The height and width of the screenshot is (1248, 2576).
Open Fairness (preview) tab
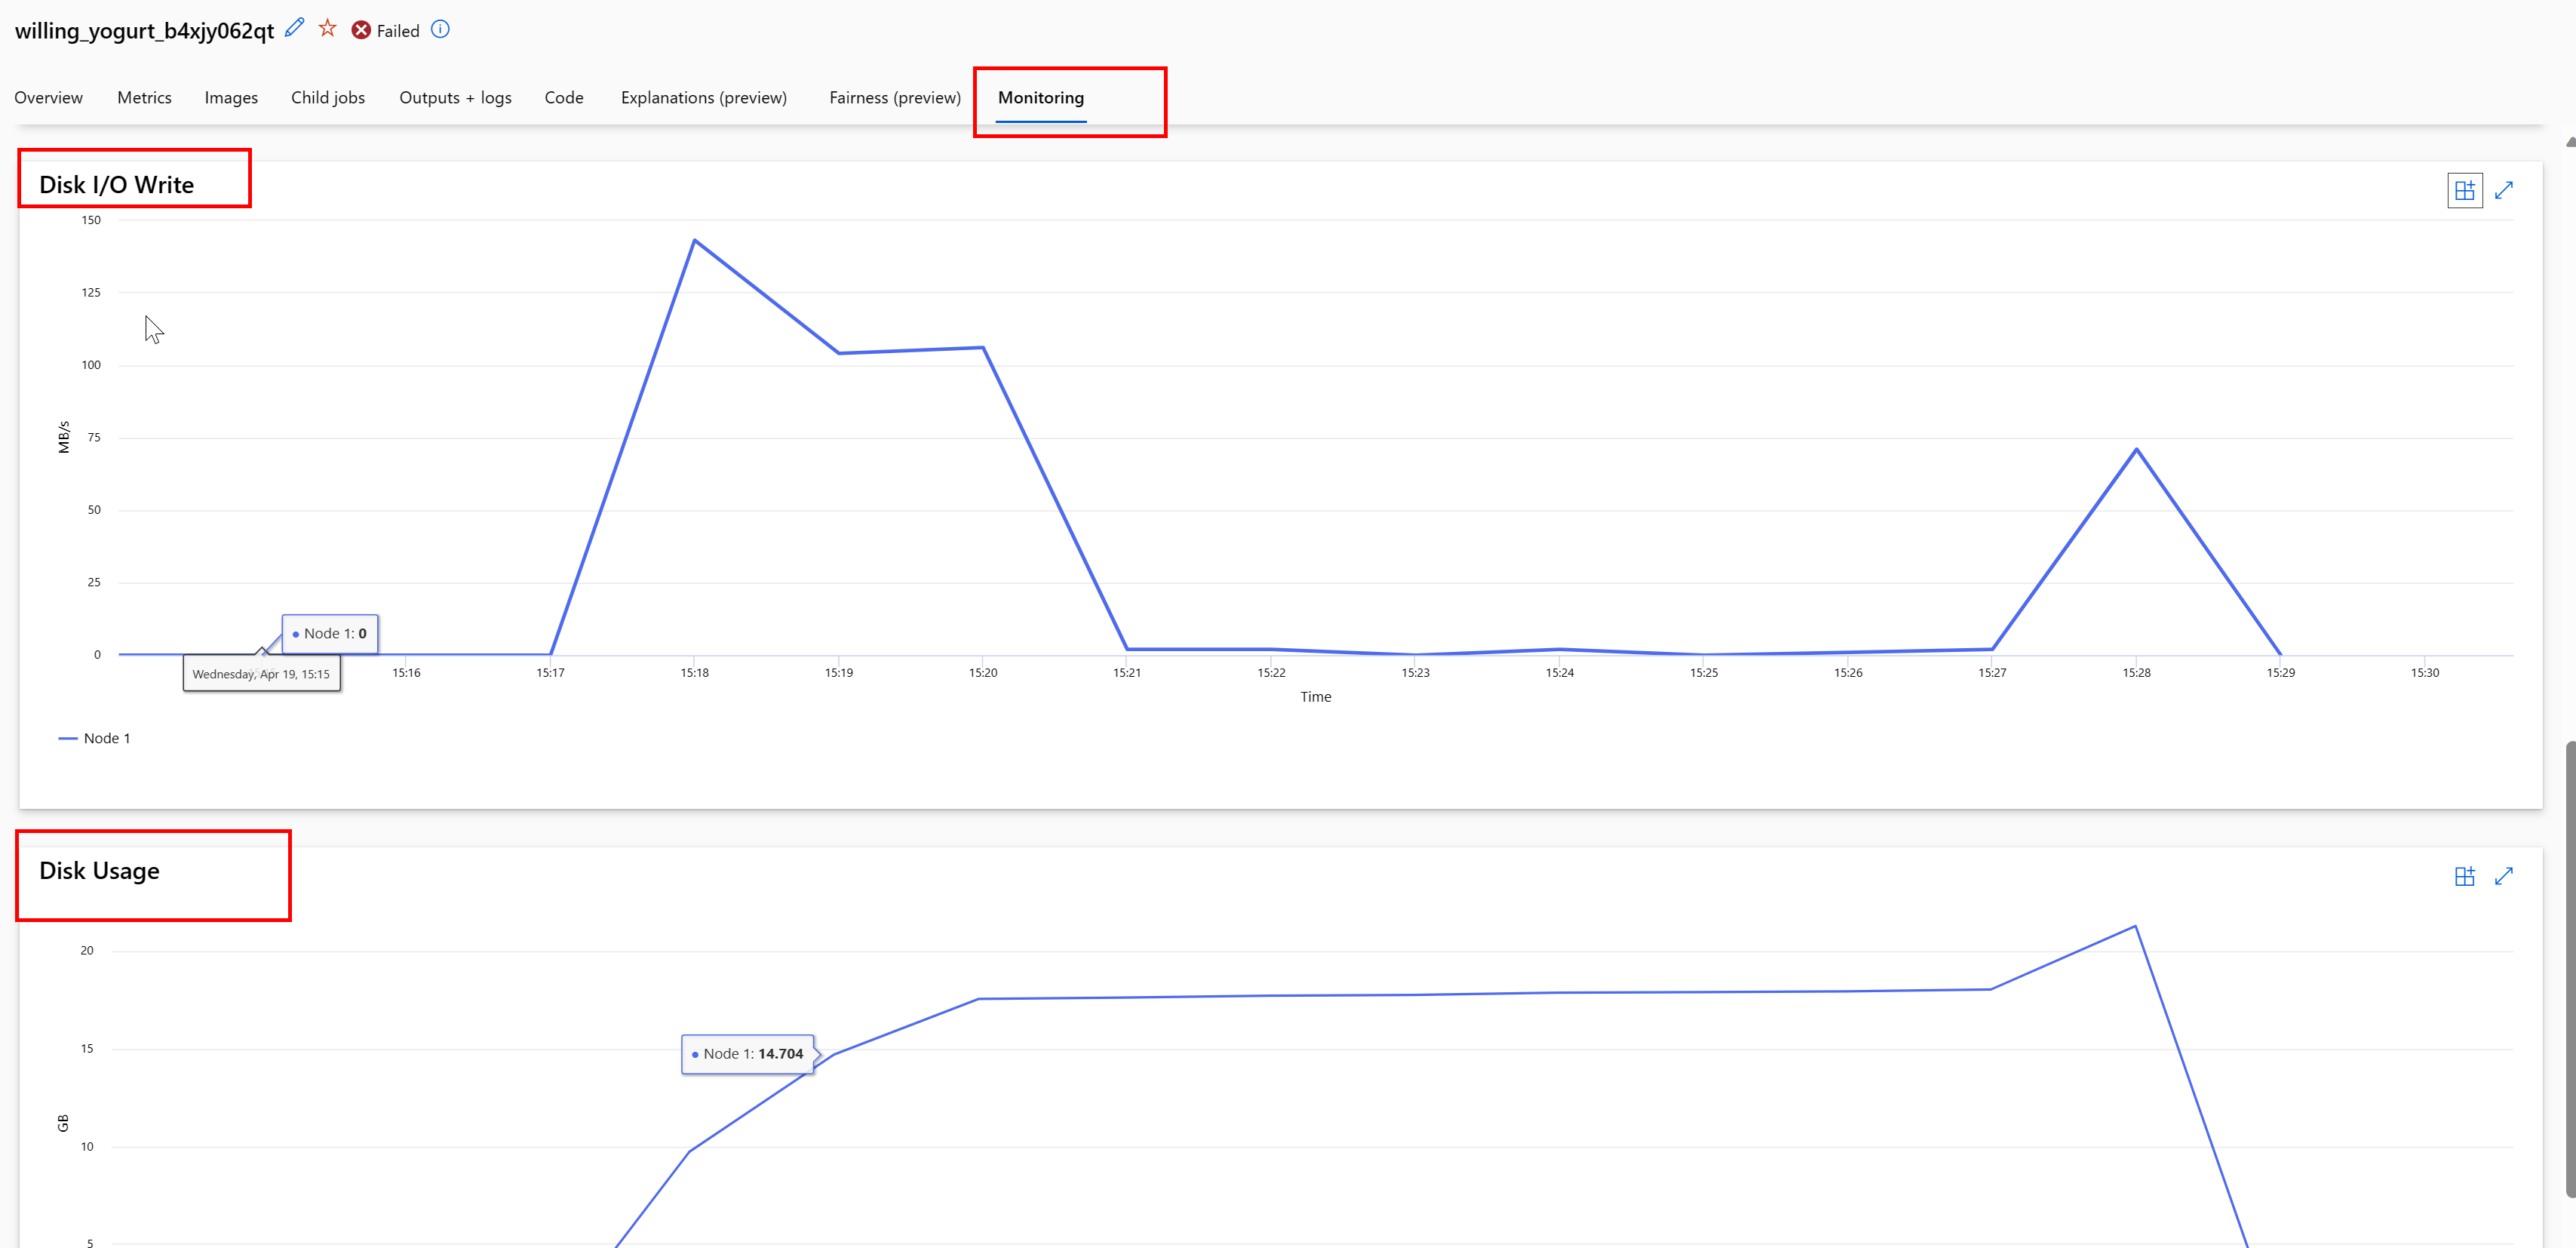(894, 98)
